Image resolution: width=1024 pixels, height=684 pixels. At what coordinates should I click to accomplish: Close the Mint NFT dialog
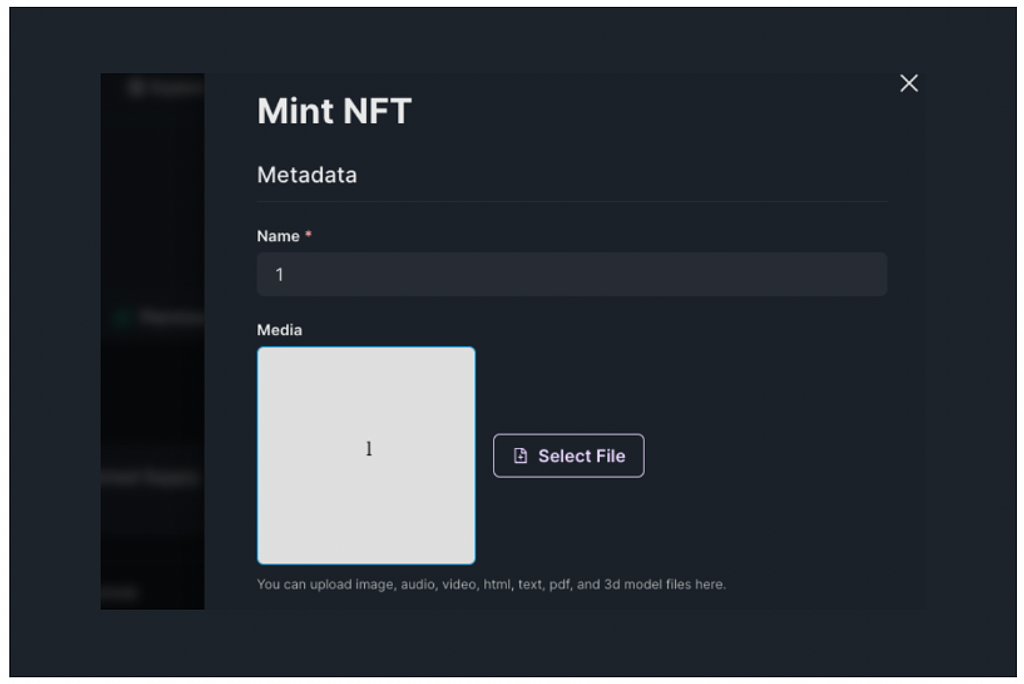point(908,84)
